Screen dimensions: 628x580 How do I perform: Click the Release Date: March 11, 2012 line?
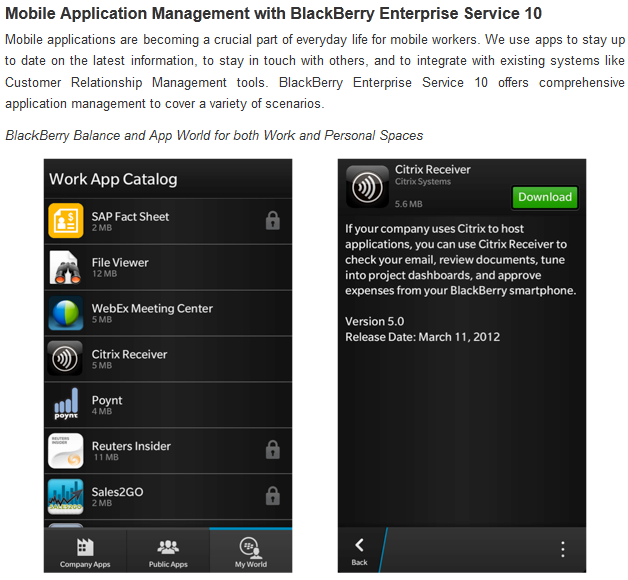423,337
